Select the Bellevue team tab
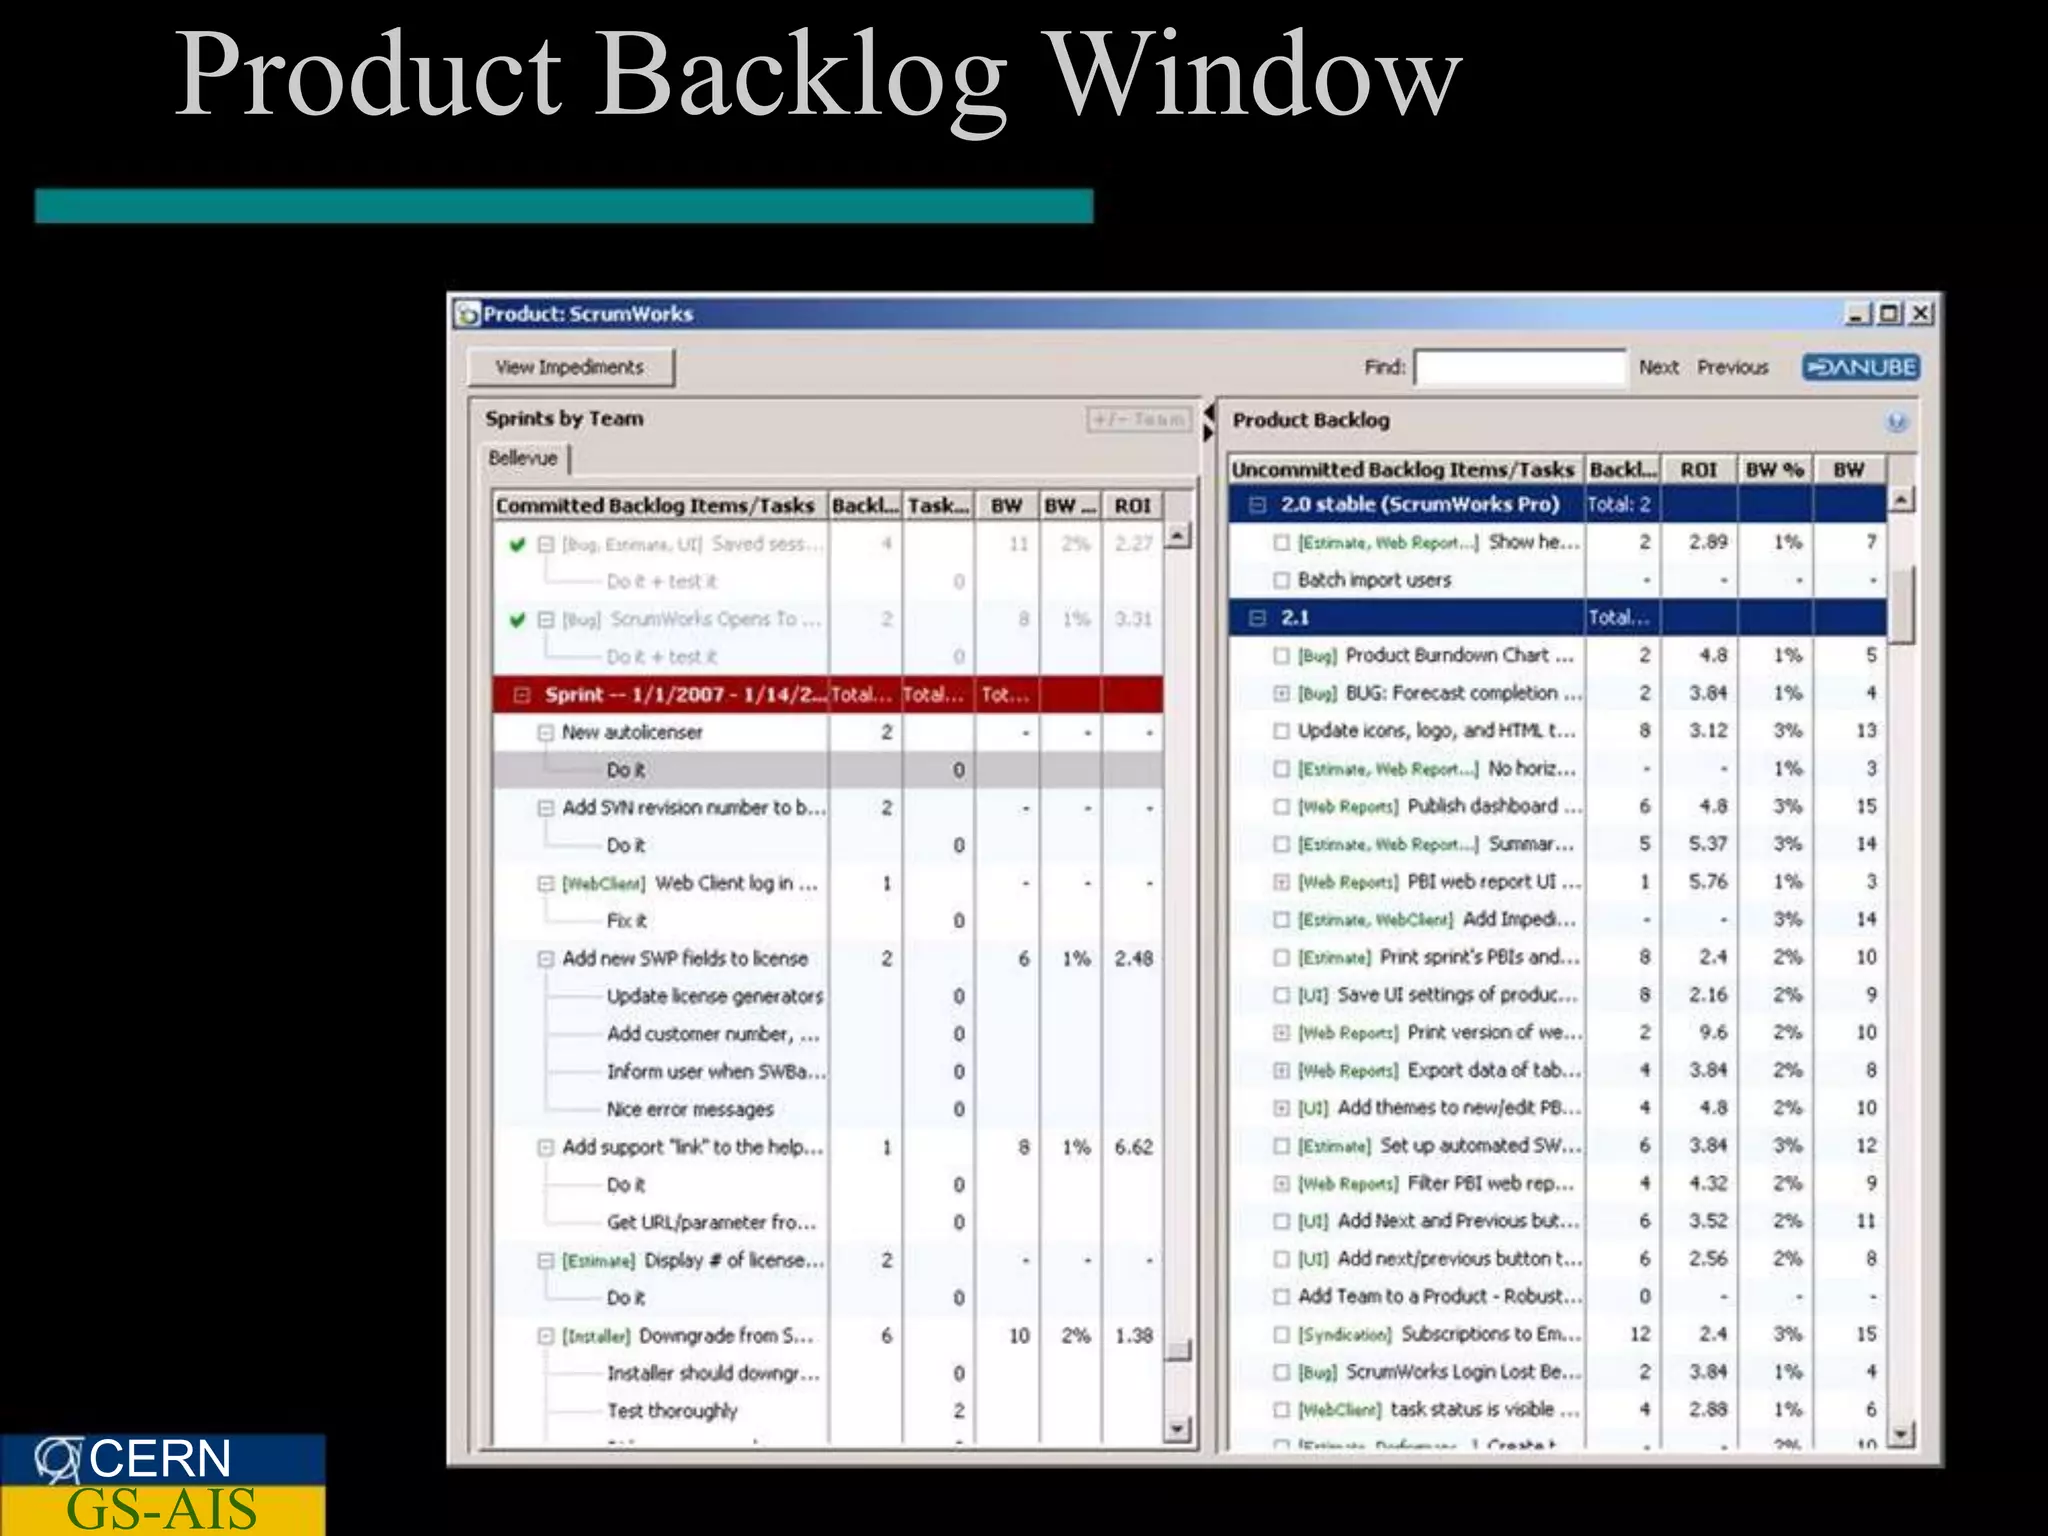Screen dimensions: 2048x1536 click(524, 458)
